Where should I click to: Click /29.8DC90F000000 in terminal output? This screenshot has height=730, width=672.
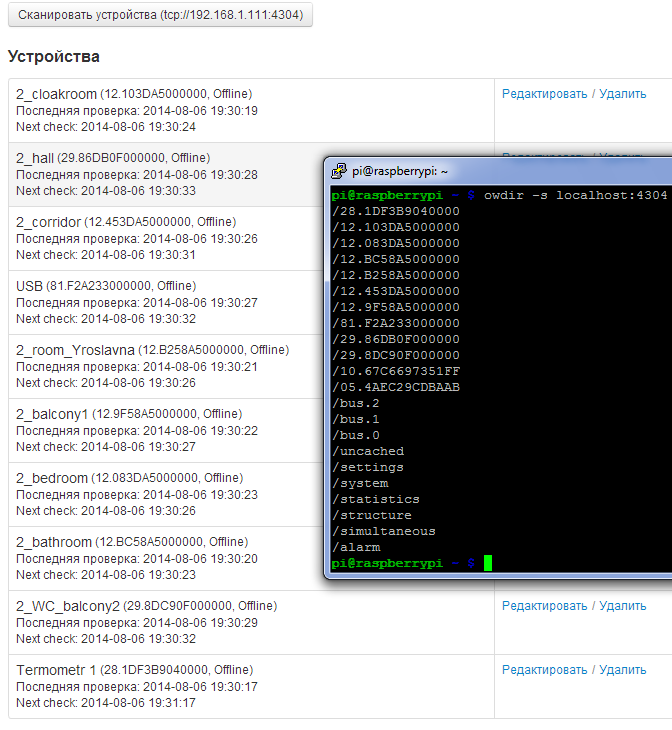pyautogui.click(x=396, y=355)
